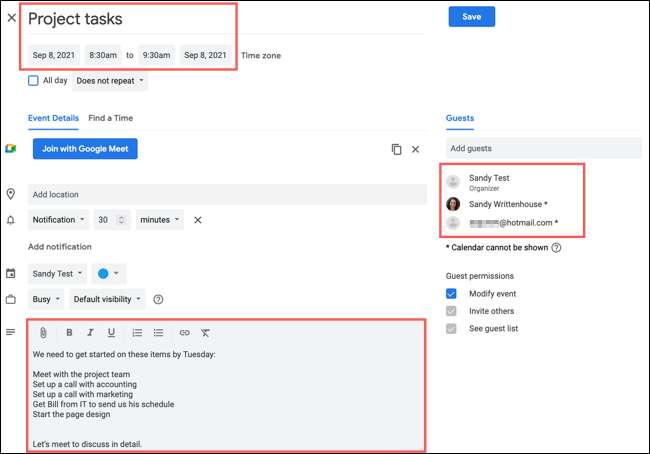Open help for Calendar cannot be shown

556,248
